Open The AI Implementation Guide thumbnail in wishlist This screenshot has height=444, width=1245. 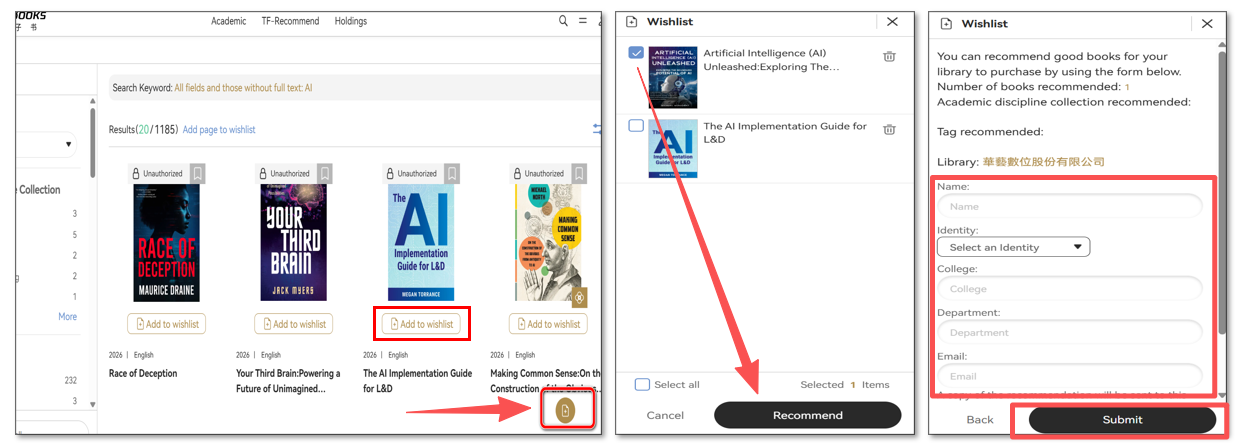(x=673, y=149)
